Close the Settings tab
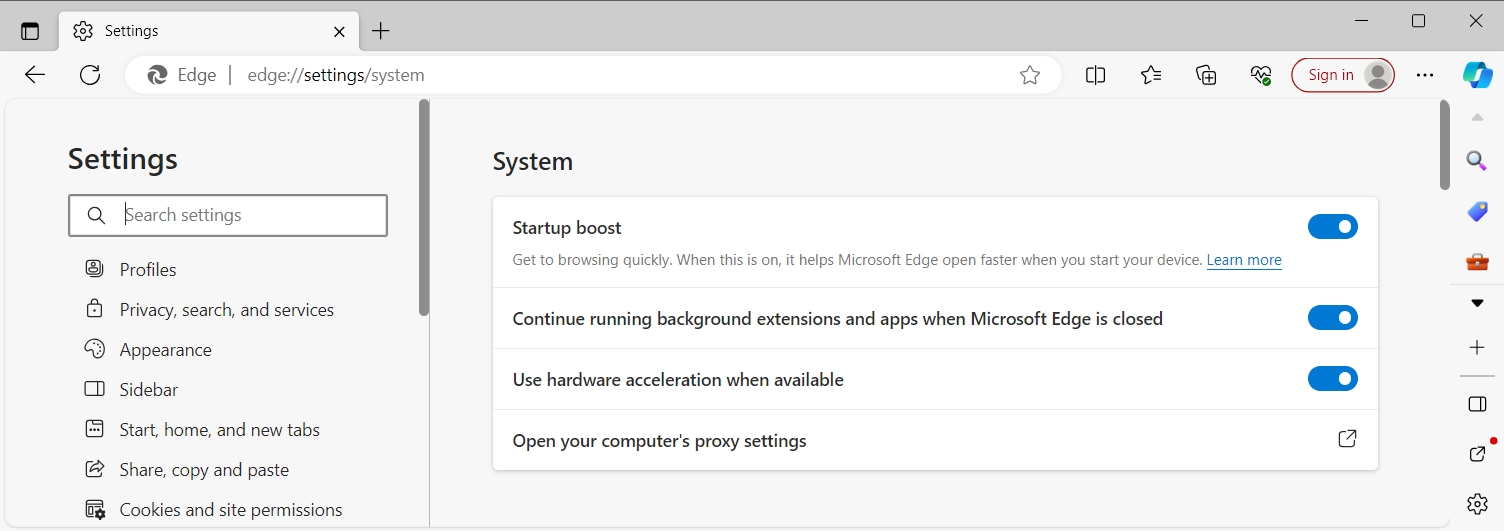The image size is (1504, 531). coord(340,31)
